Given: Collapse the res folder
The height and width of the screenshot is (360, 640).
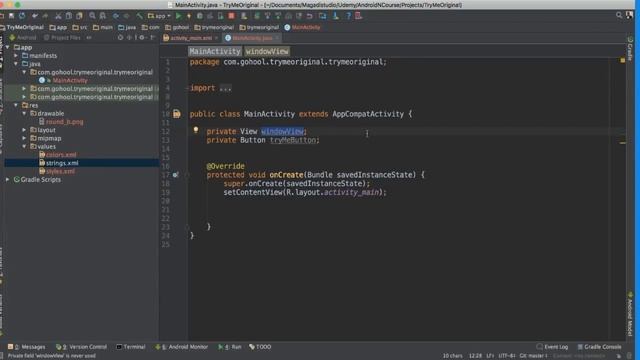Looking at the screenshot, I should click(16, 105).
